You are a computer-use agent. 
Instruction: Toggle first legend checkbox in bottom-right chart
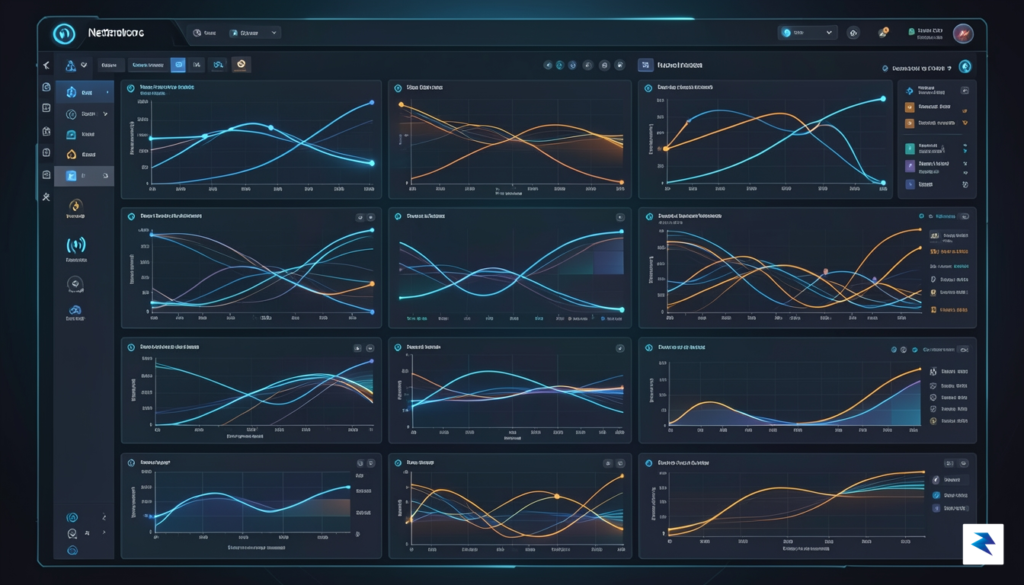tap(936, 480)
